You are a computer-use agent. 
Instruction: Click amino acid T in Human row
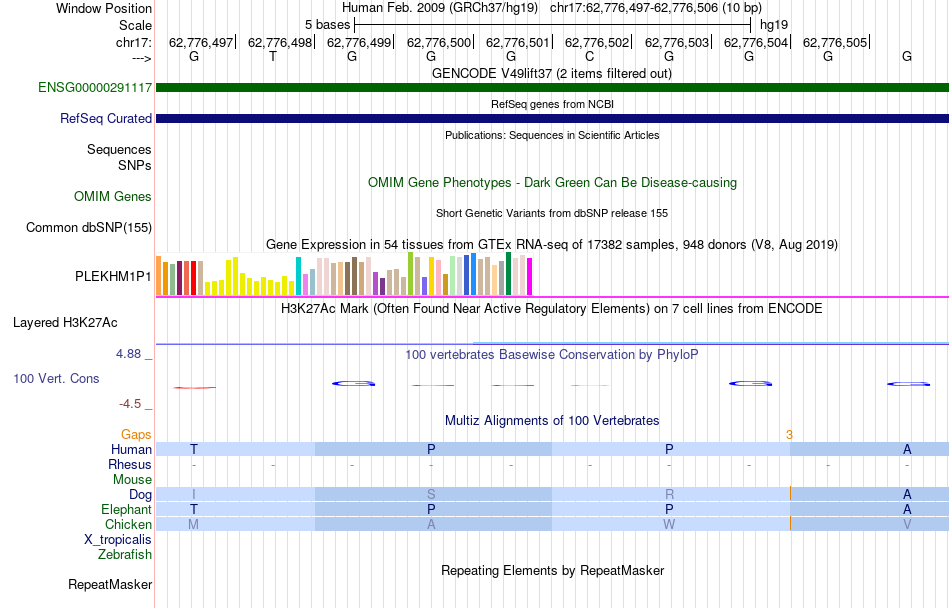[194, 449]
